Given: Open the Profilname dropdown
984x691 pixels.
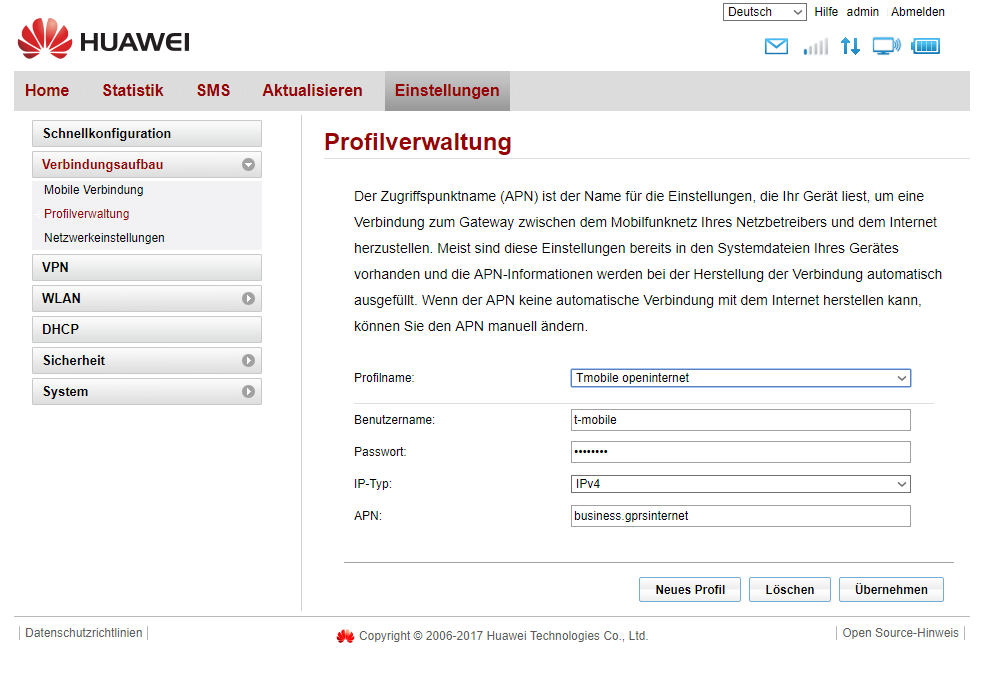Looking at the screenshot, I should 740,378.
